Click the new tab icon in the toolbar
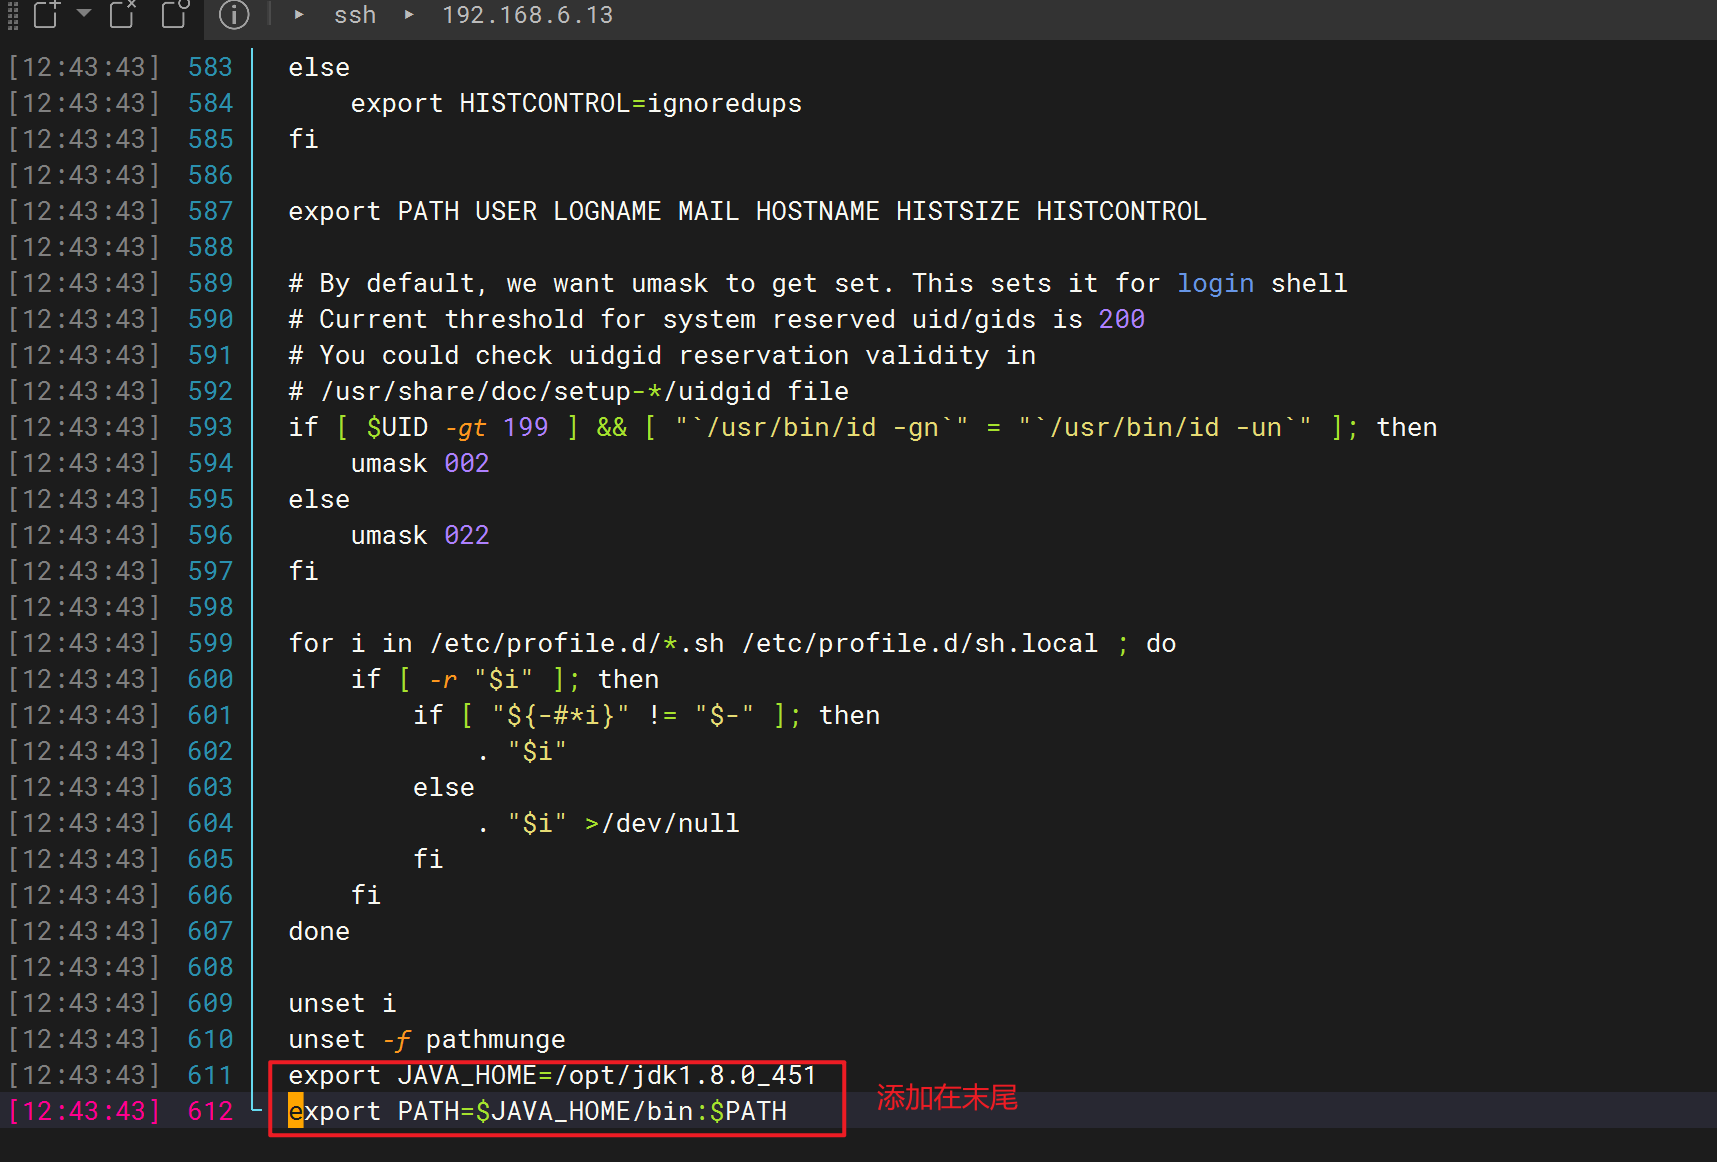 pos(45,16)
